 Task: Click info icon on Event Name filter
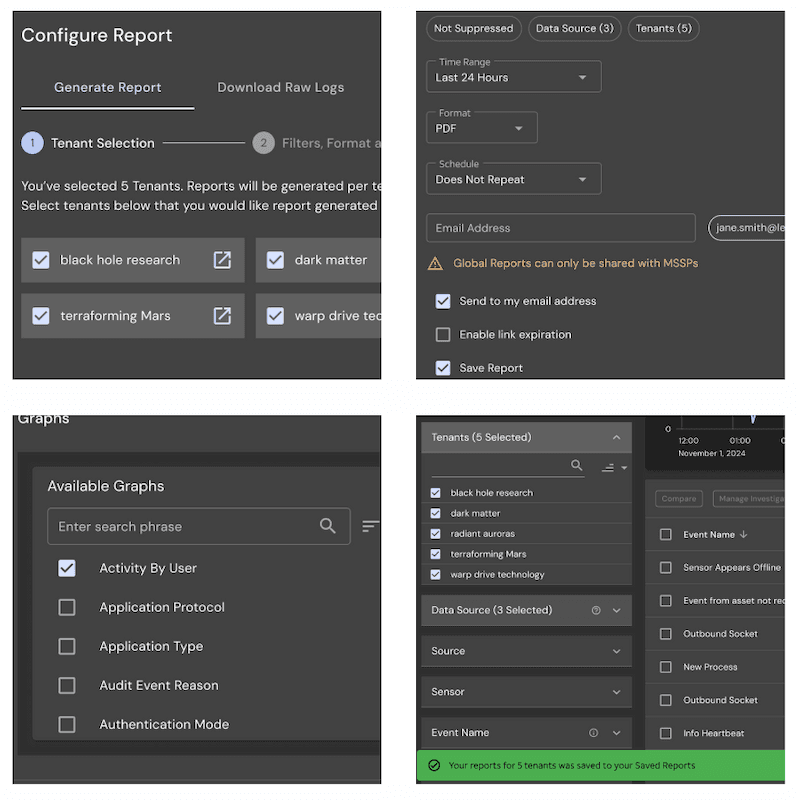click(593, 733)
